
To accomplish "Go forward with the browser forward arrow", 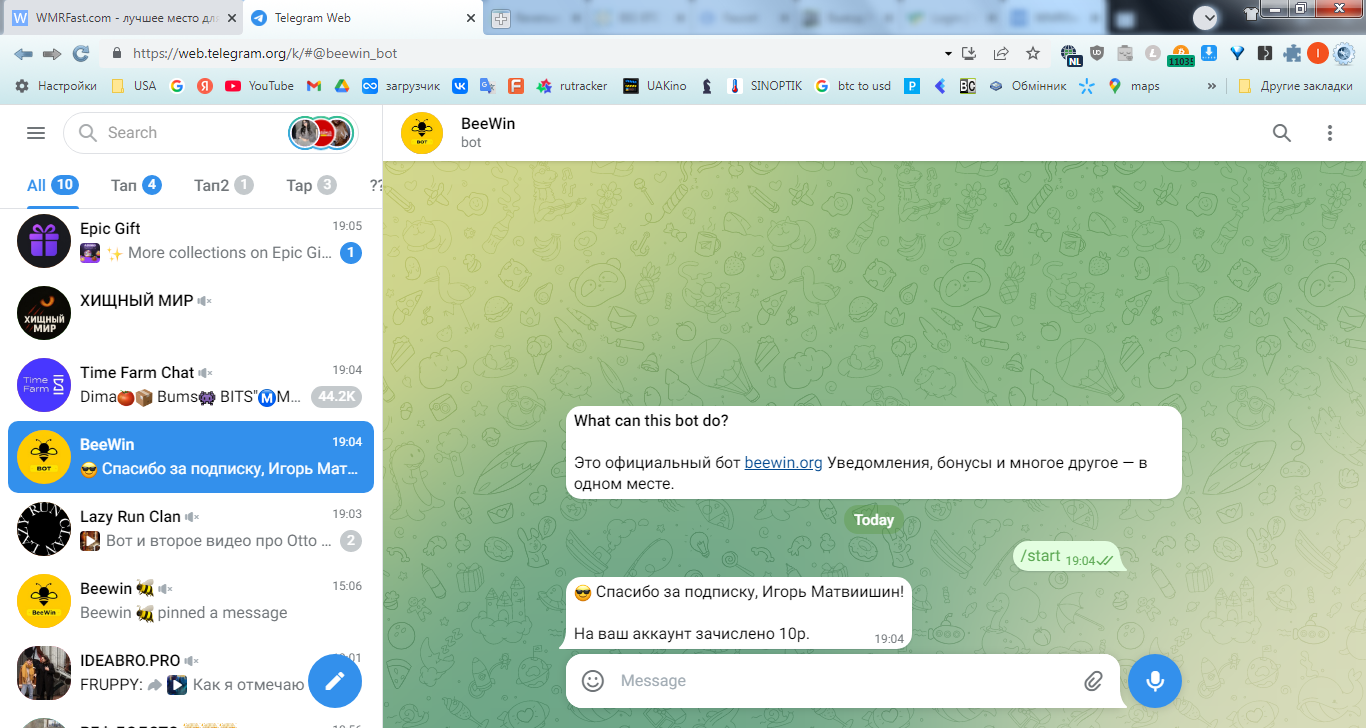I will tap(52, 53).
